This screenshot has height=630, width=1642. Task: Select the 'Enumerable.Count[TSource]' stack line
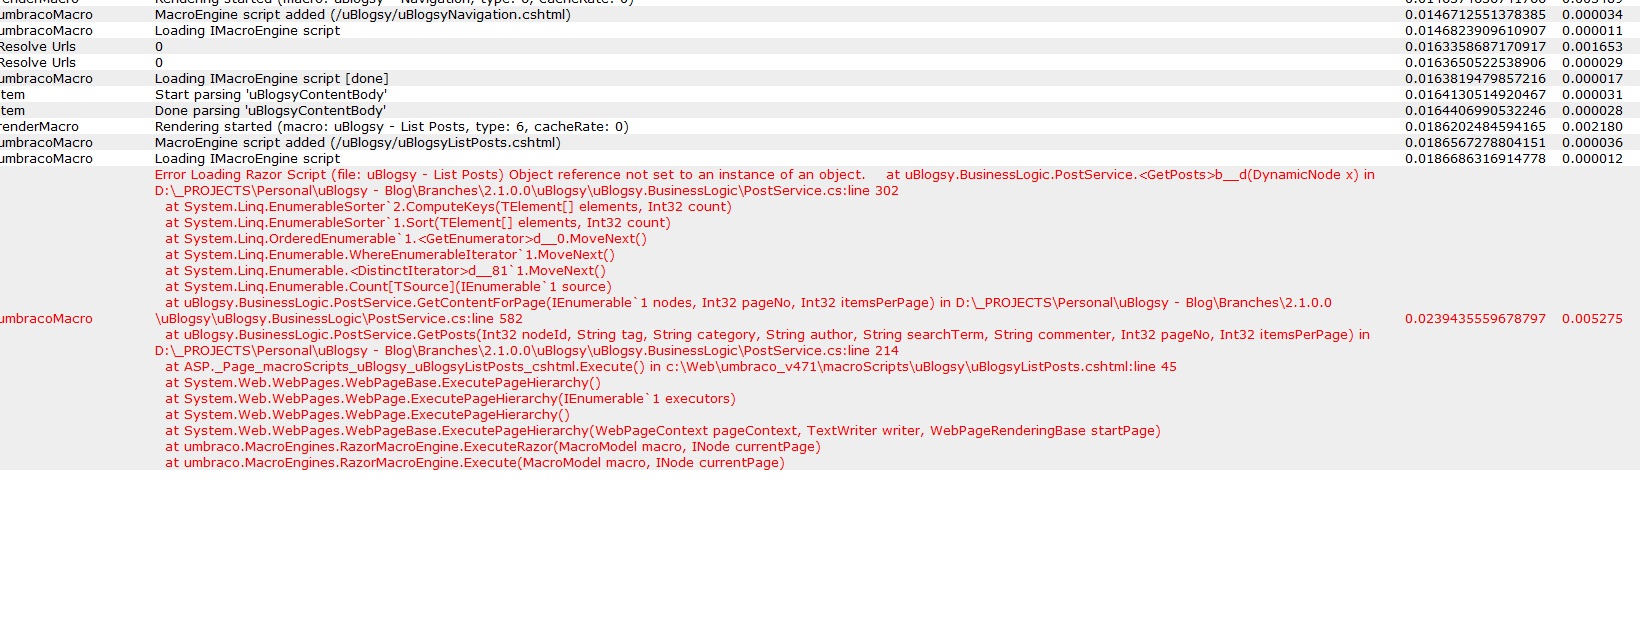pyautogui.click(x=388, y=287)
